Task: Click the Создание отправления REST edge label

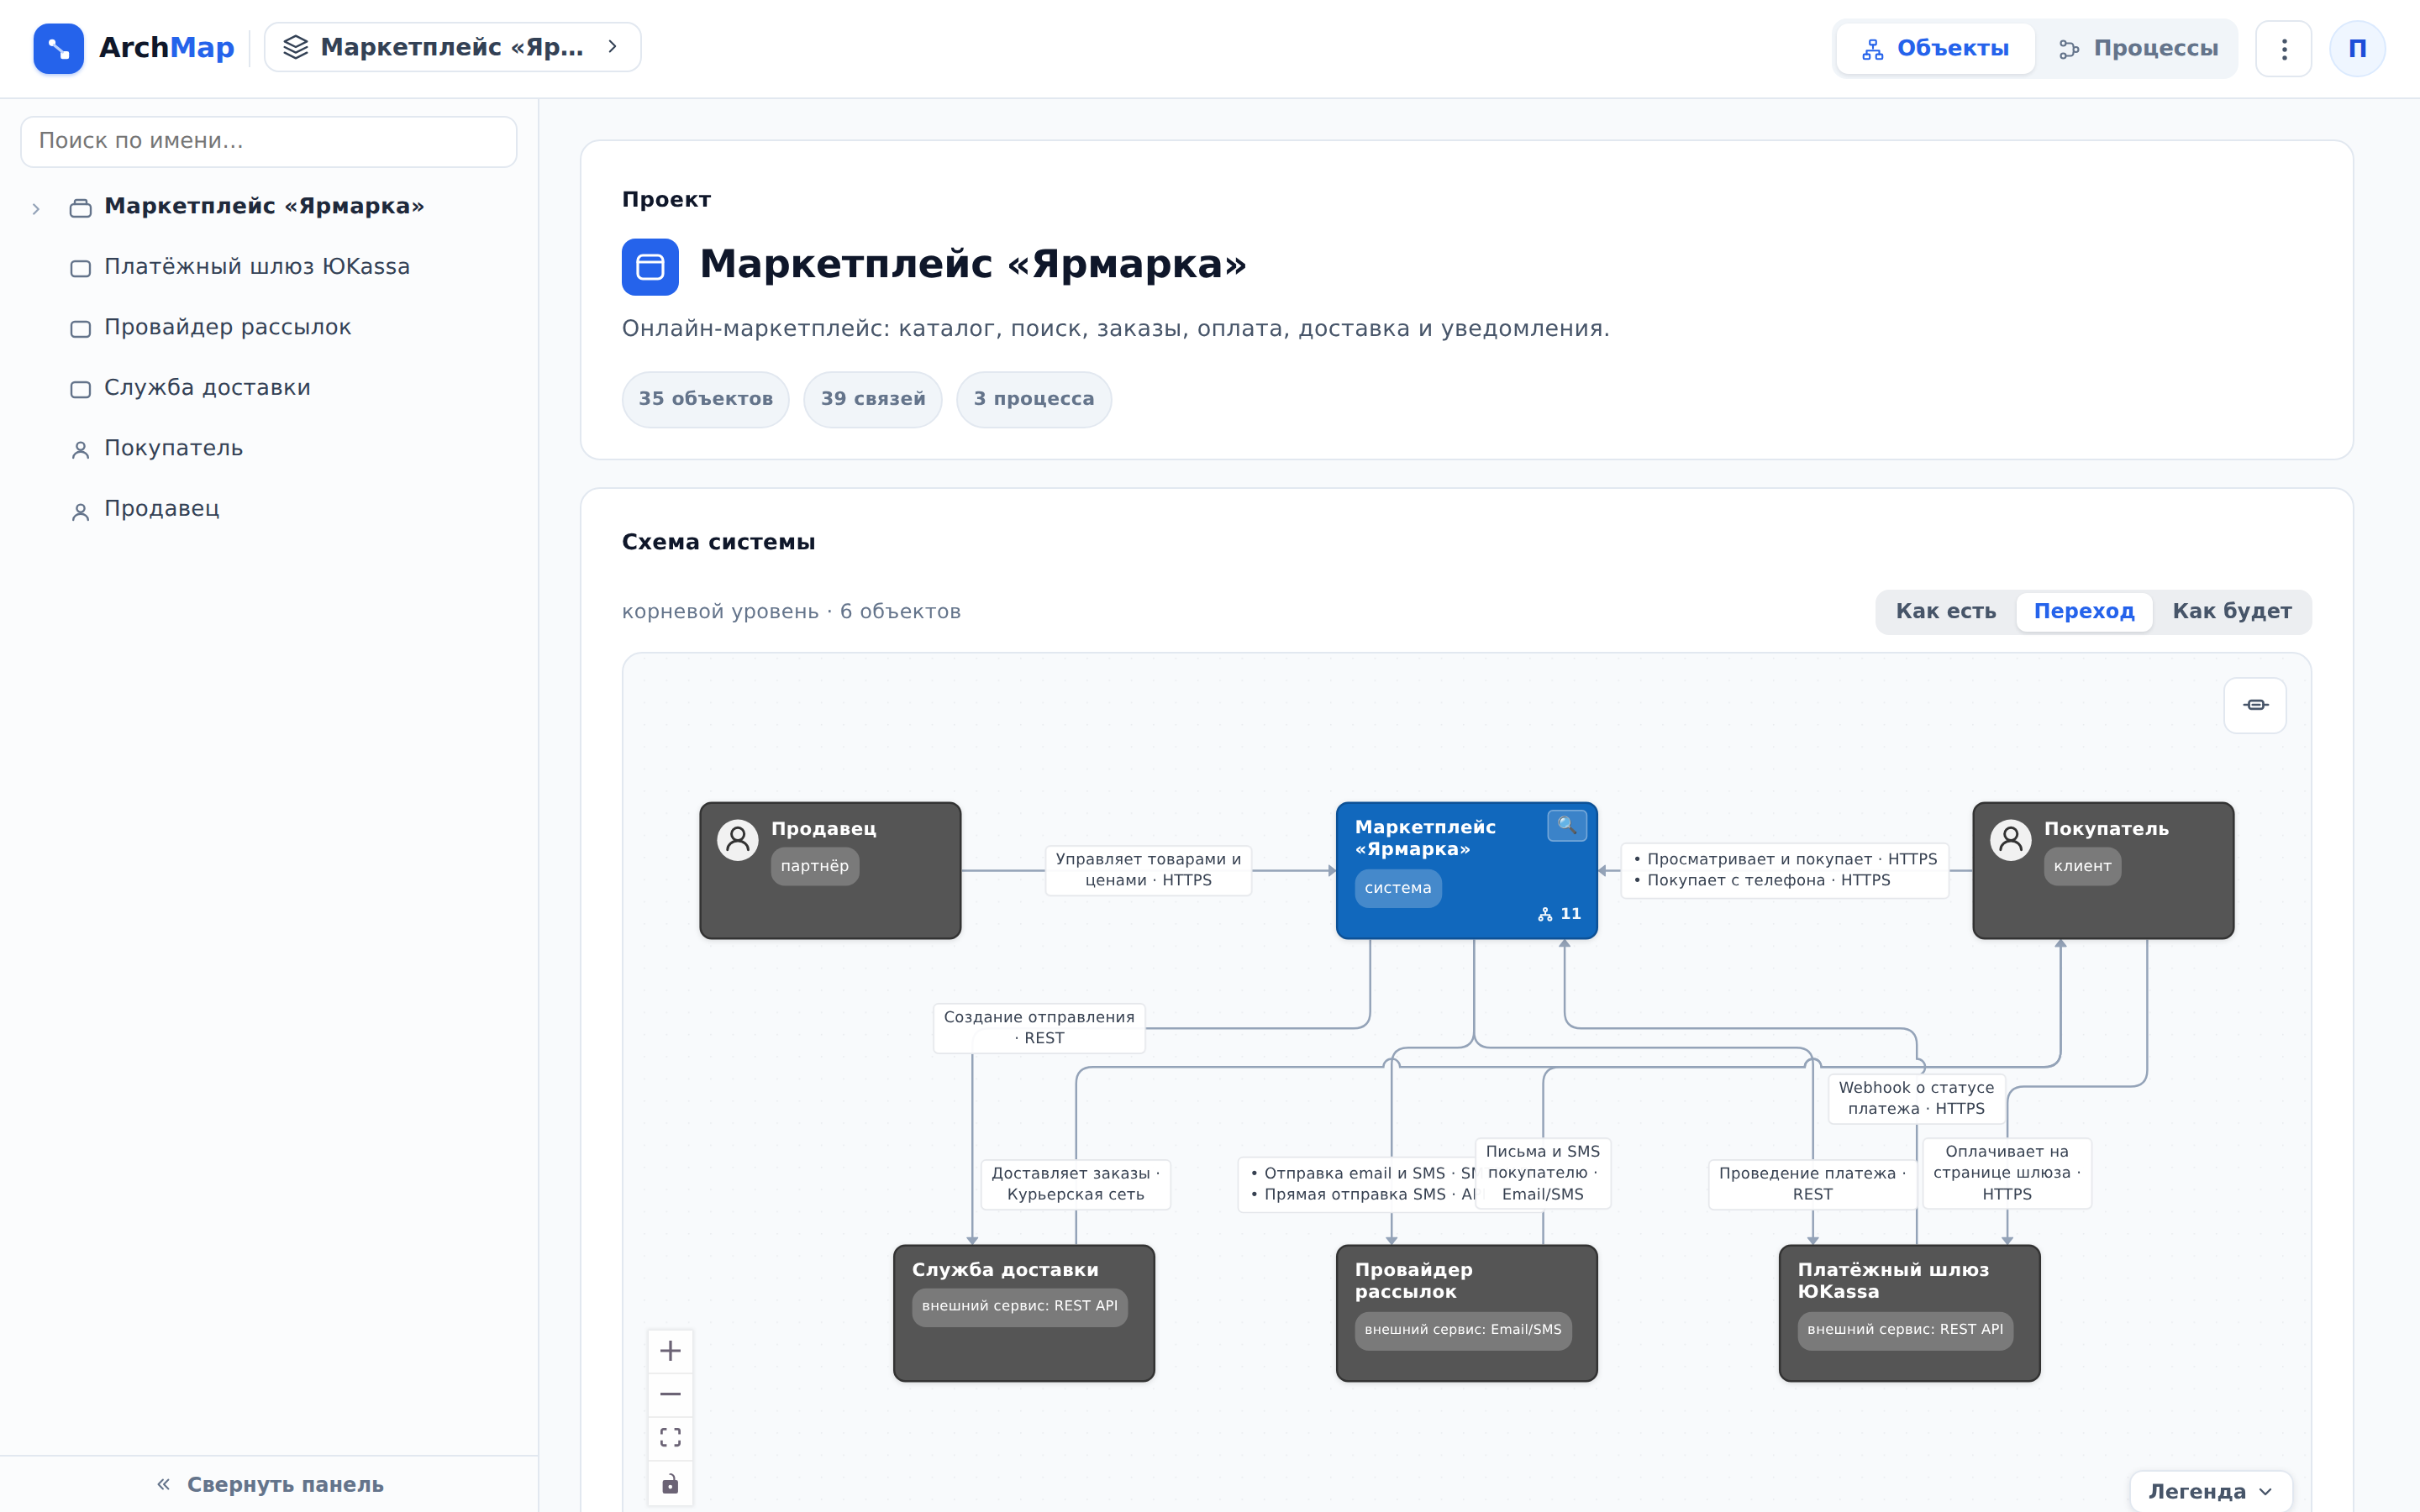Action: pos(1039,1028)
